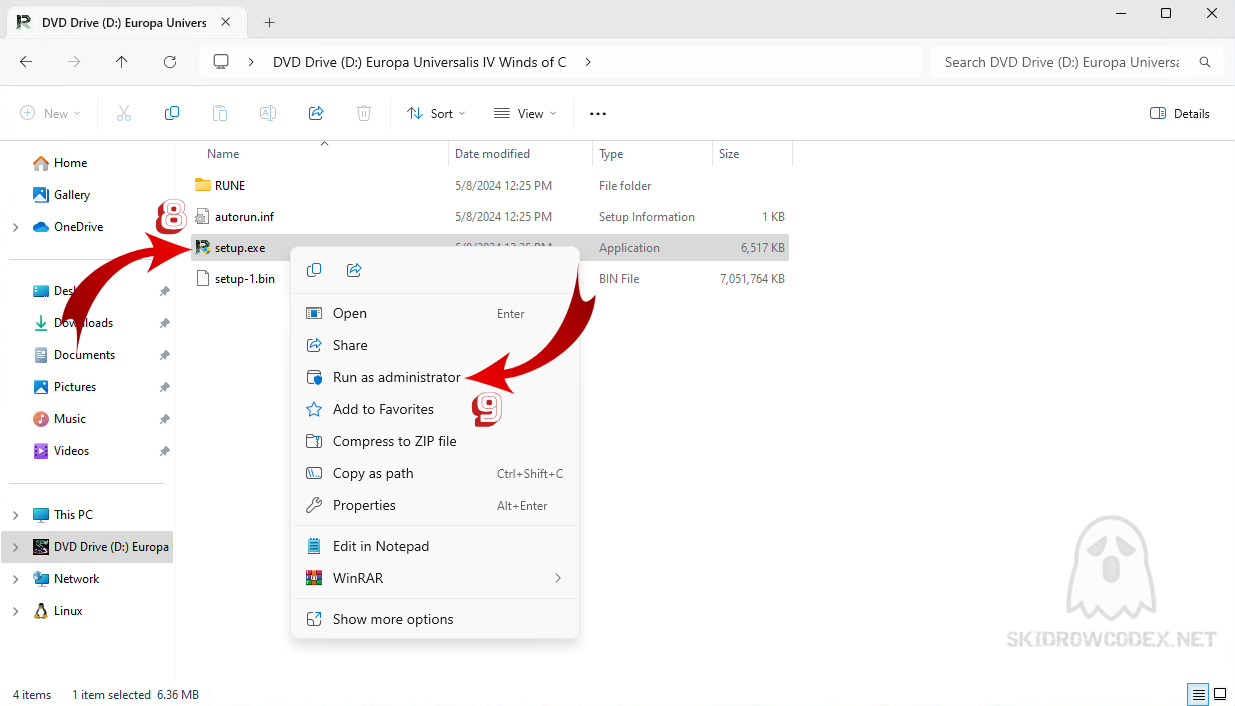Select the autorun.inf file icon

point(203,216)
